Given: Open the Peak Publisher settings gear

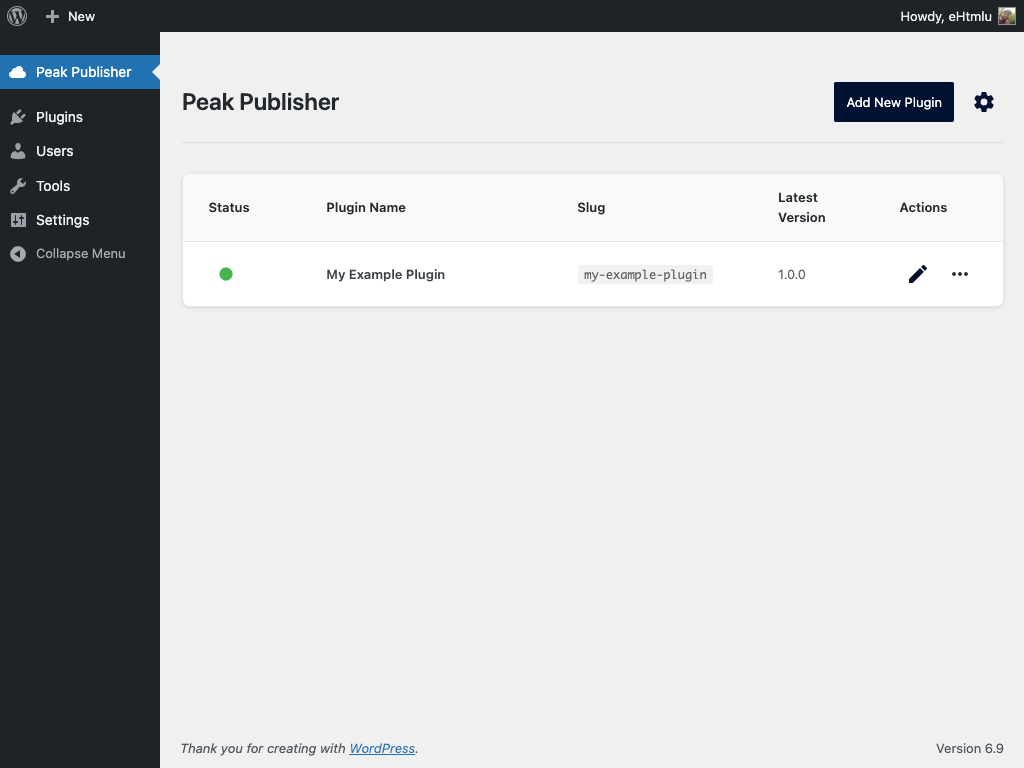Looking at the screenshot, I should pyautogui.click(x=984, y=102).
